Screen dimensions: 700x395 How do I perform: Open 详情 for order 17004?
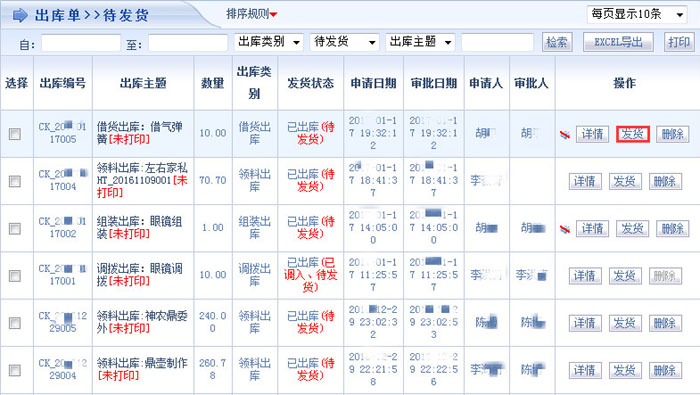point(585,181)
